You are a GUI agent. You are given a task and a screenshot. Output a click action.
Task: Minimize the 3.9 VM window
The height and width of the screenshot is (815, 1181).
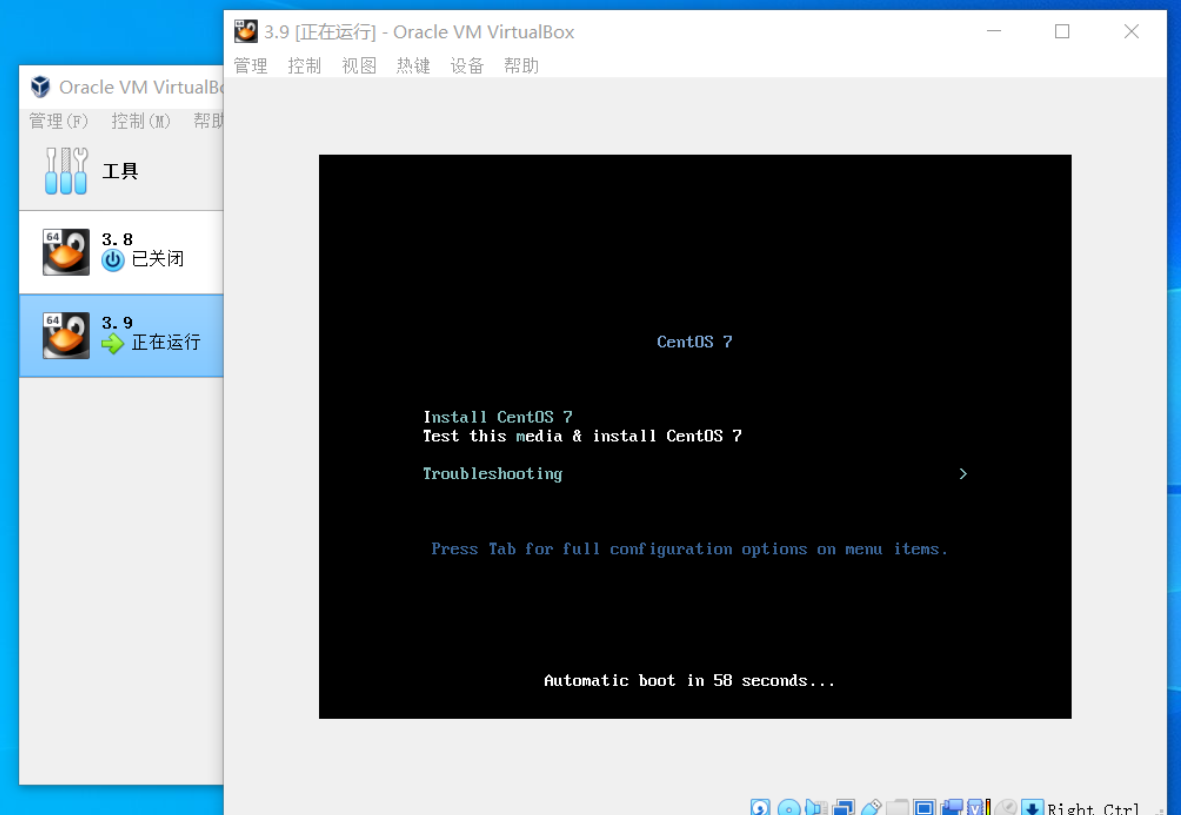pyautogui.click(x=994, y=31)
